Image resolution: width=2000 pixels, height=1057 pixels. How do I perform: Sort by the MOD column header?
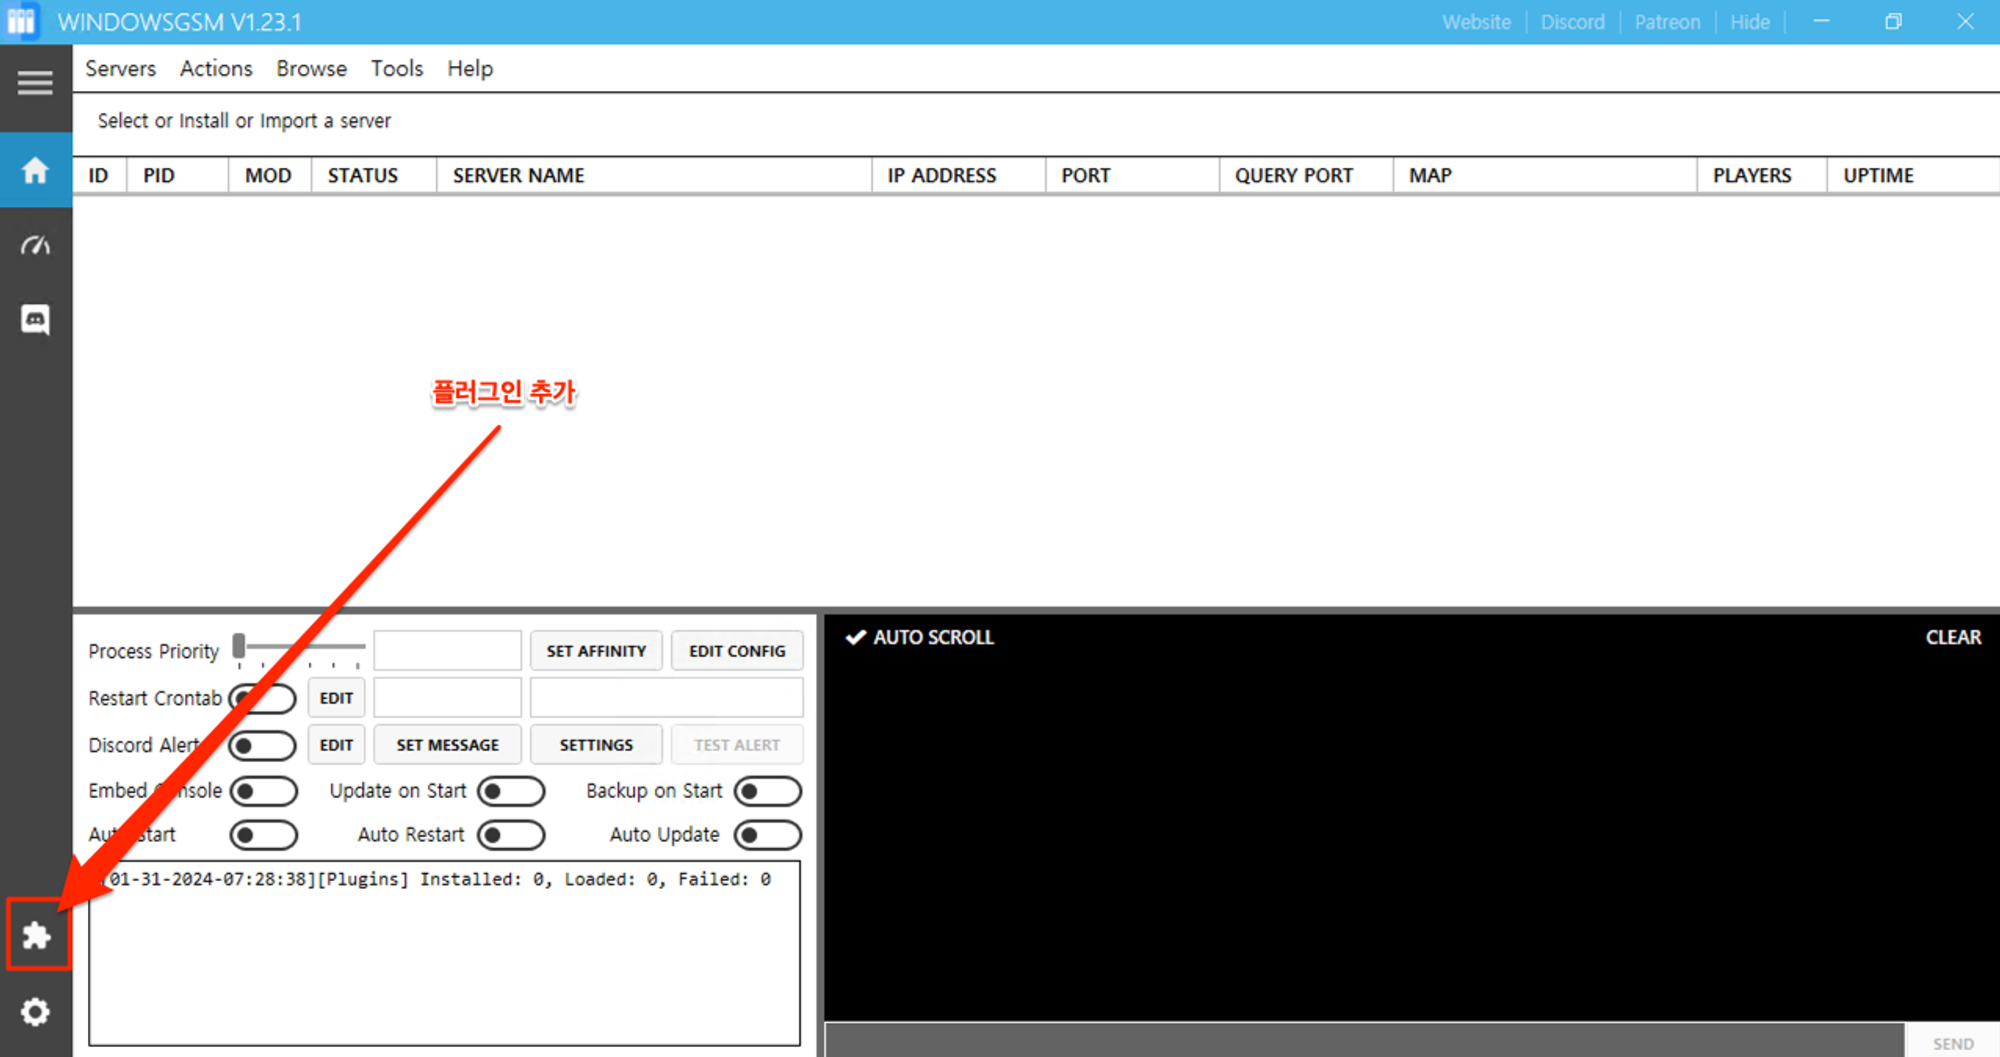click(269, 176)
